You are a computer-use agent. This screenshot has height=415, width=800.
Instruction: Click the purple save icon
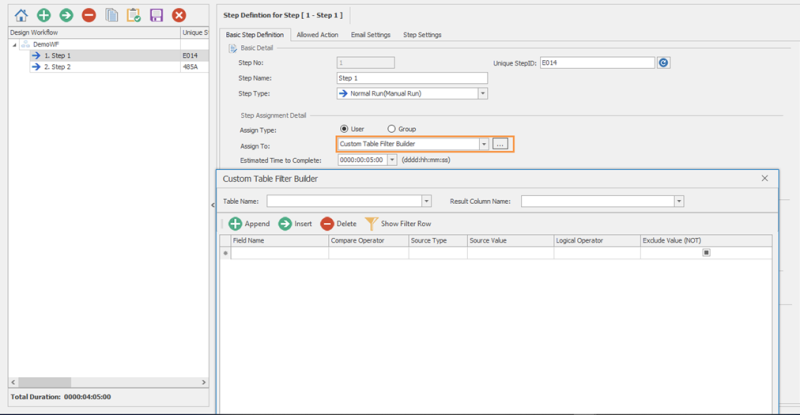click(x=156, y=15)
